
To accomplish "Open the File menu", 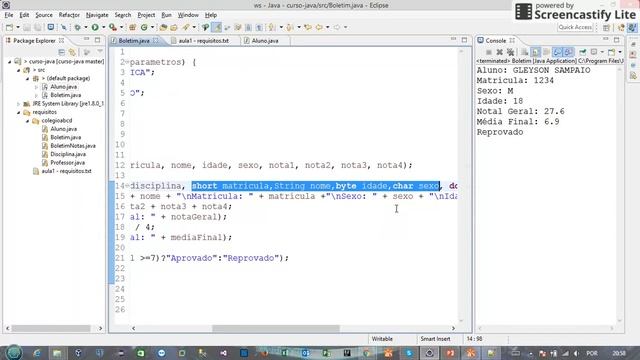I will [x=9, y=15].
